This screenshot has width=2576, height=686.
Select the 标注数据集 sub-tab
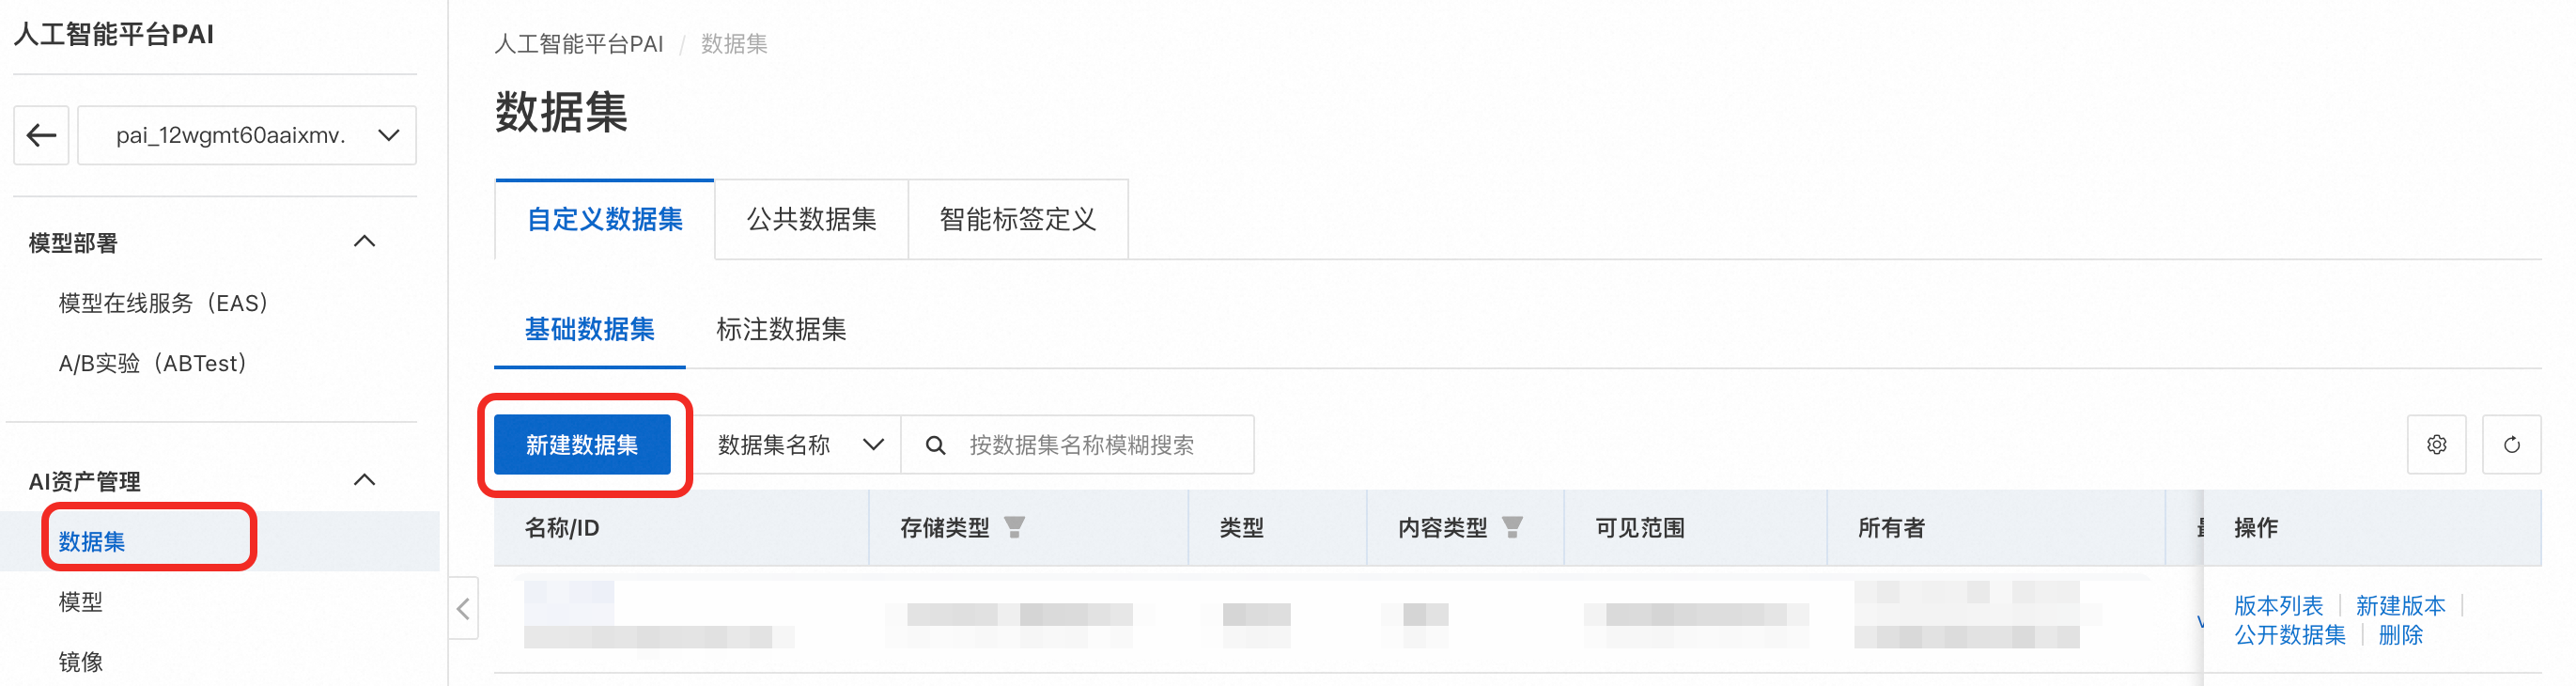coord(781,329)
